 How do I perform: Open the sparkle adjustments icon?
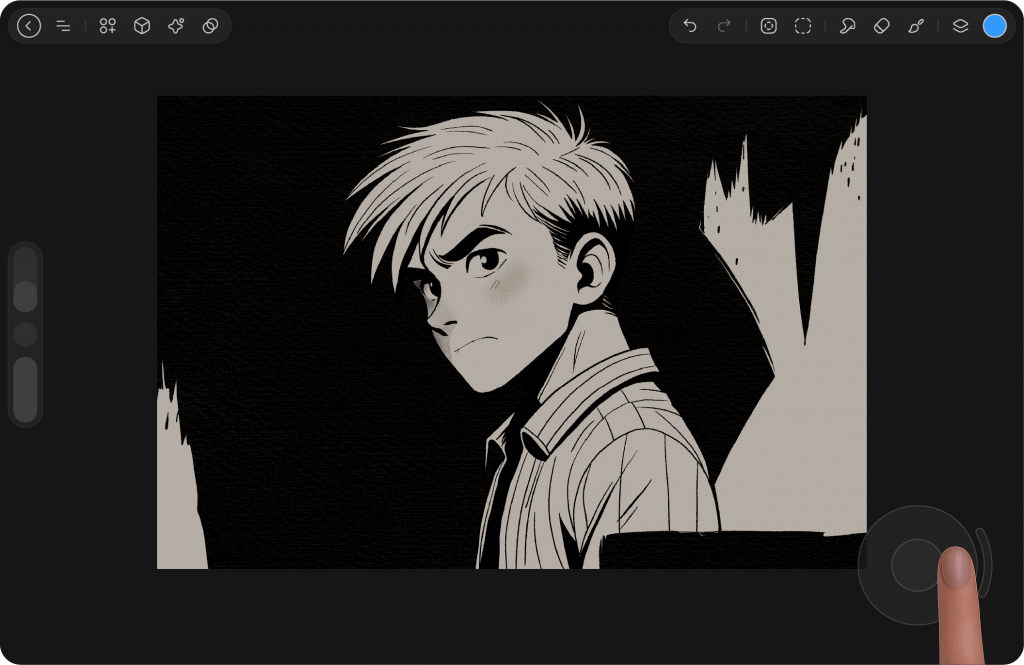click(176, 26)
